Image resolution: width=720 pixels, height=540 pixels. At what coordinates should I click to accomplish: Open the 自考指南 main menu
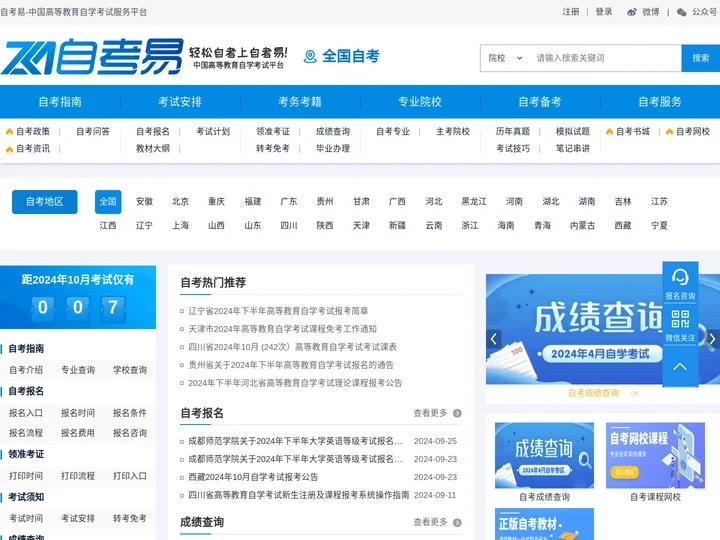pyautogui.click(x=60, y=101)
